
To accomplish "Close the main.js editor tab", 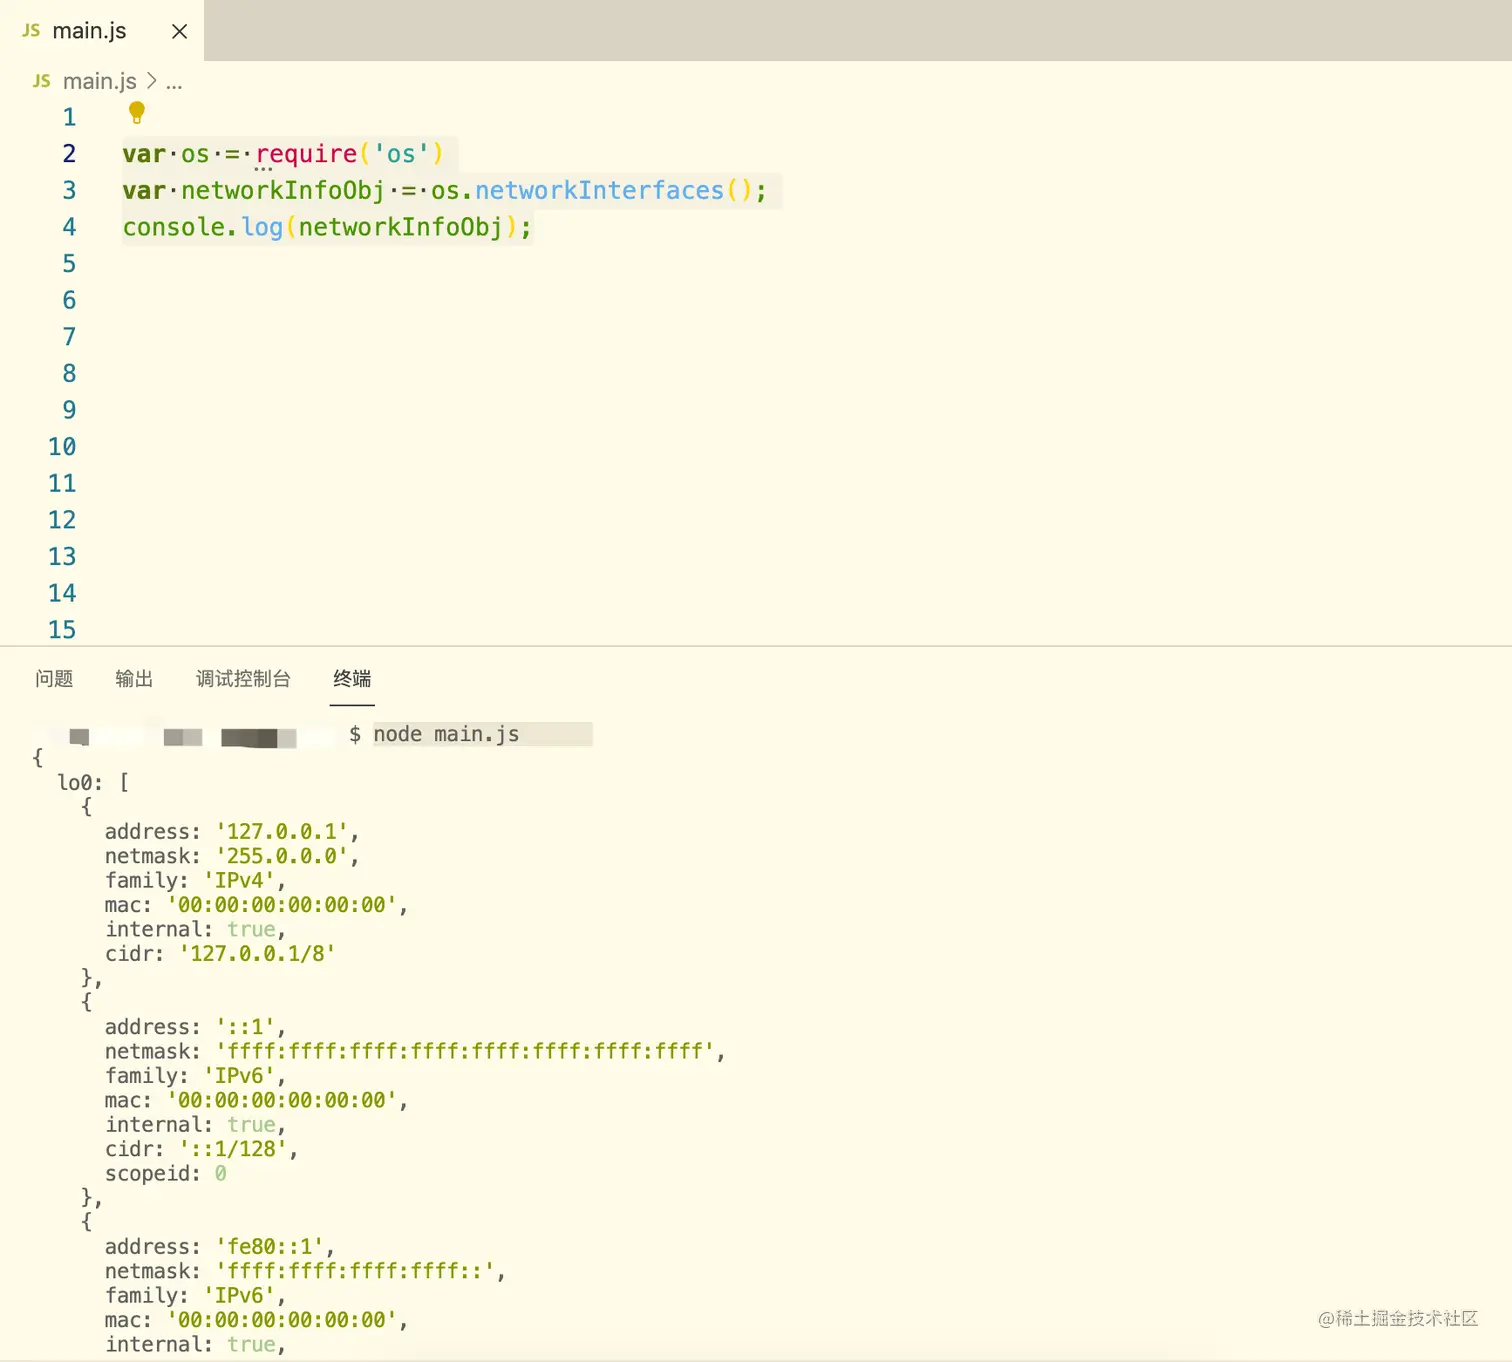I will [x=180, y=32].
